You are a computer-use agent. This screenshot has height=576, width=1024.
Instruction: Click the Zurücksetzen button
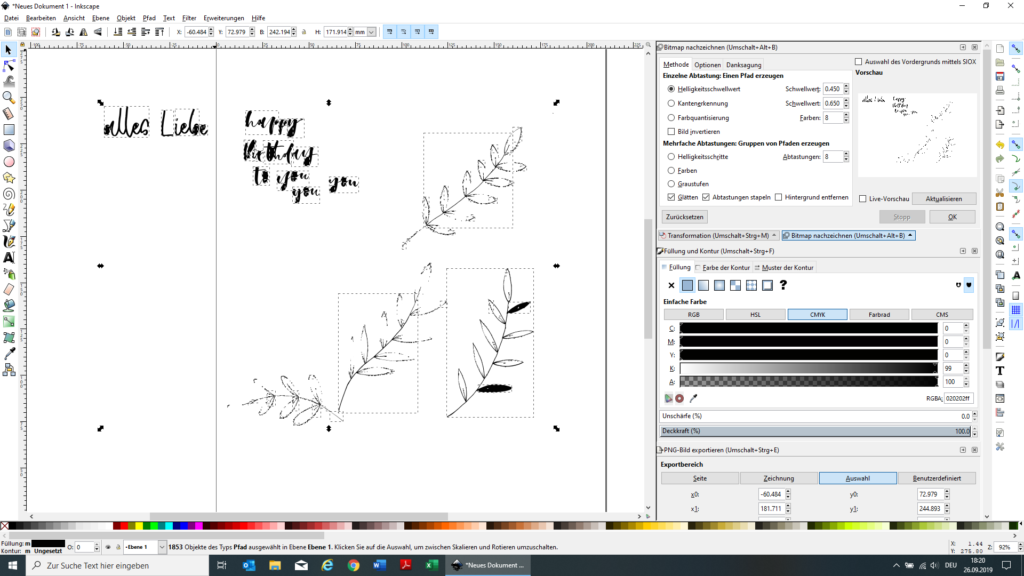685,217
